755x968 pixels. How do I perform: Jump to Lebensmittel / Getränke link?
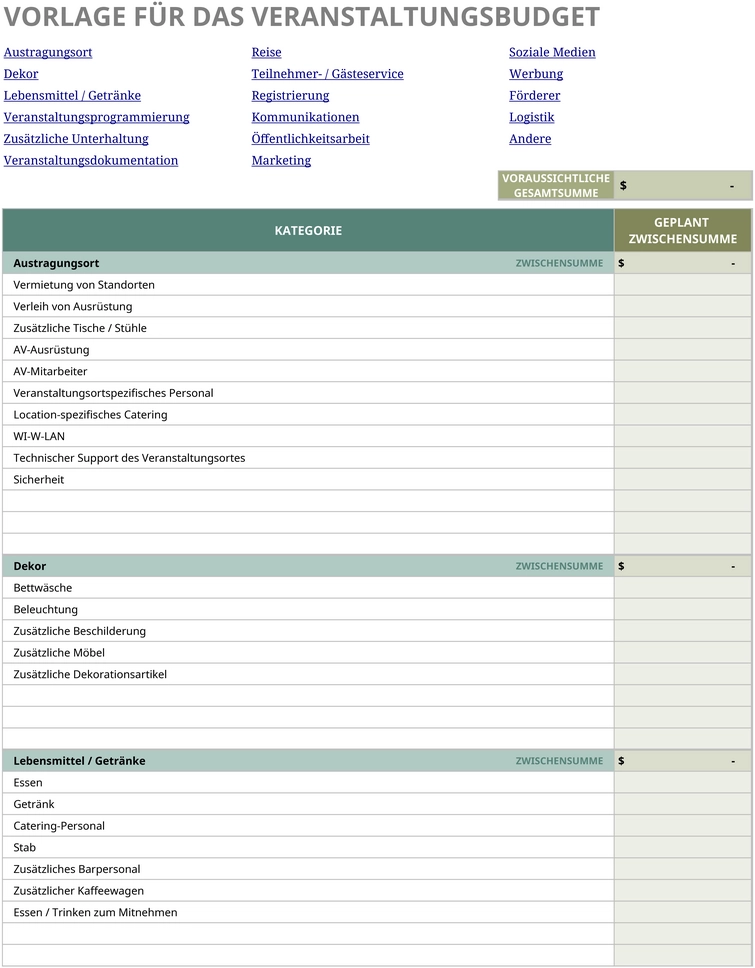tap(72, 96)
